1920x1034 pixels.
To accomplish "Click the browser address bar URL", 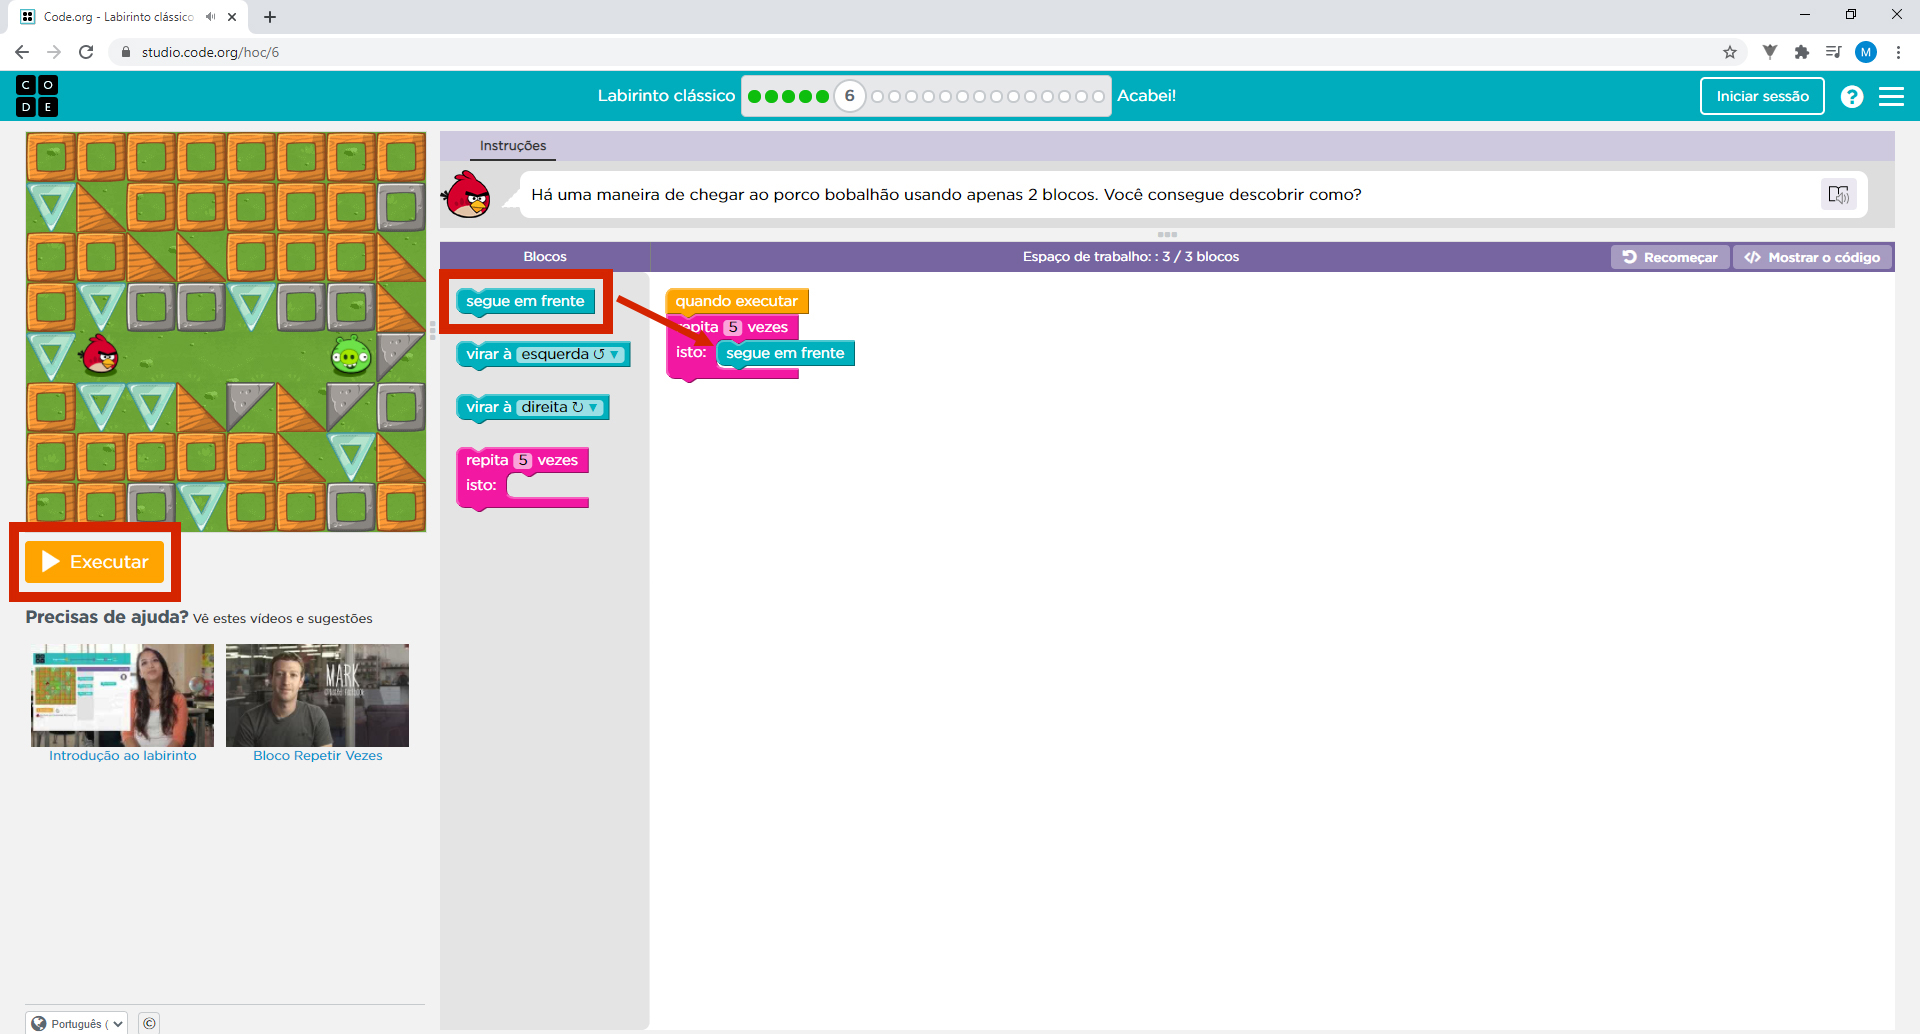I will click(210, 52).
